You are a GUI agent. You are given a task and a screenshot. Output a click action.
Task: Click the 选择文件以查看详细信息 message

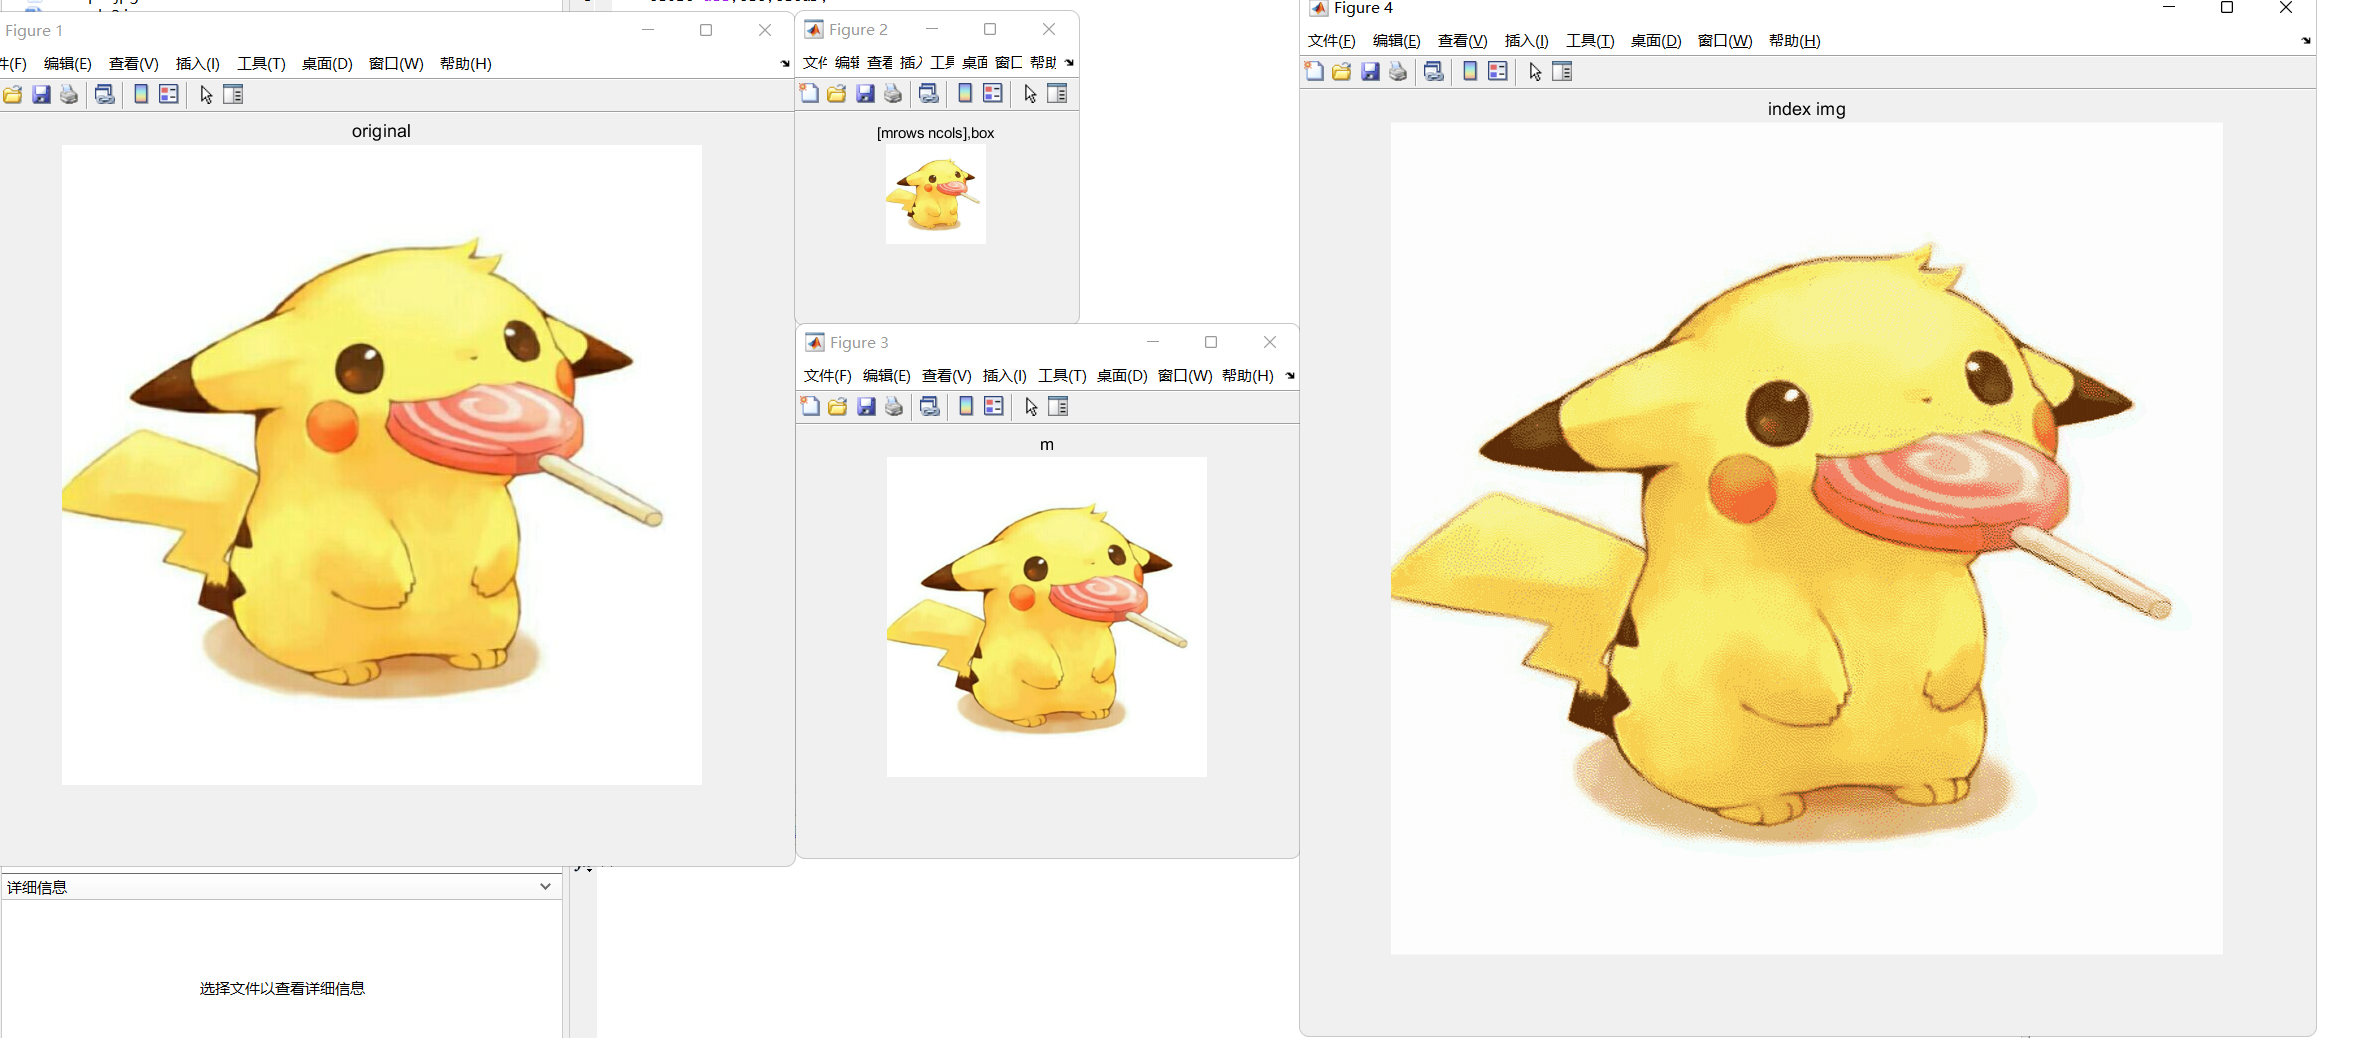[282, 989]
